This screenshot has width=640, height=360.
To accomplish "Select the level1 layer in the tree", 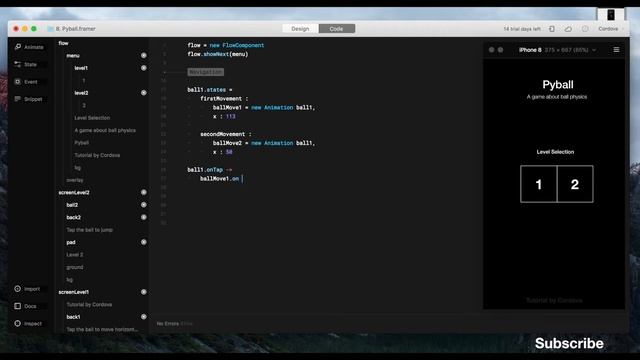I will [81, 68].
